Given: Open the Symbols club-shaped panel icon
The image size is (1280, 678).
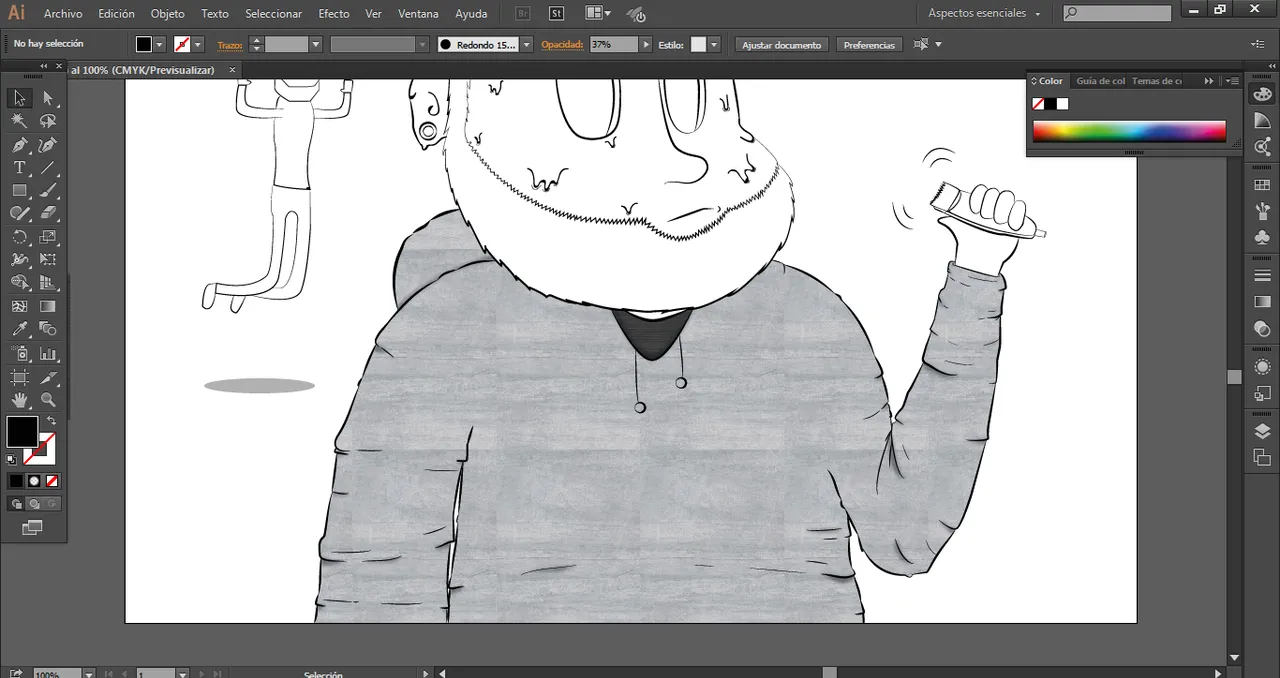Looking at the screenshot, I should click(1262, 238).
